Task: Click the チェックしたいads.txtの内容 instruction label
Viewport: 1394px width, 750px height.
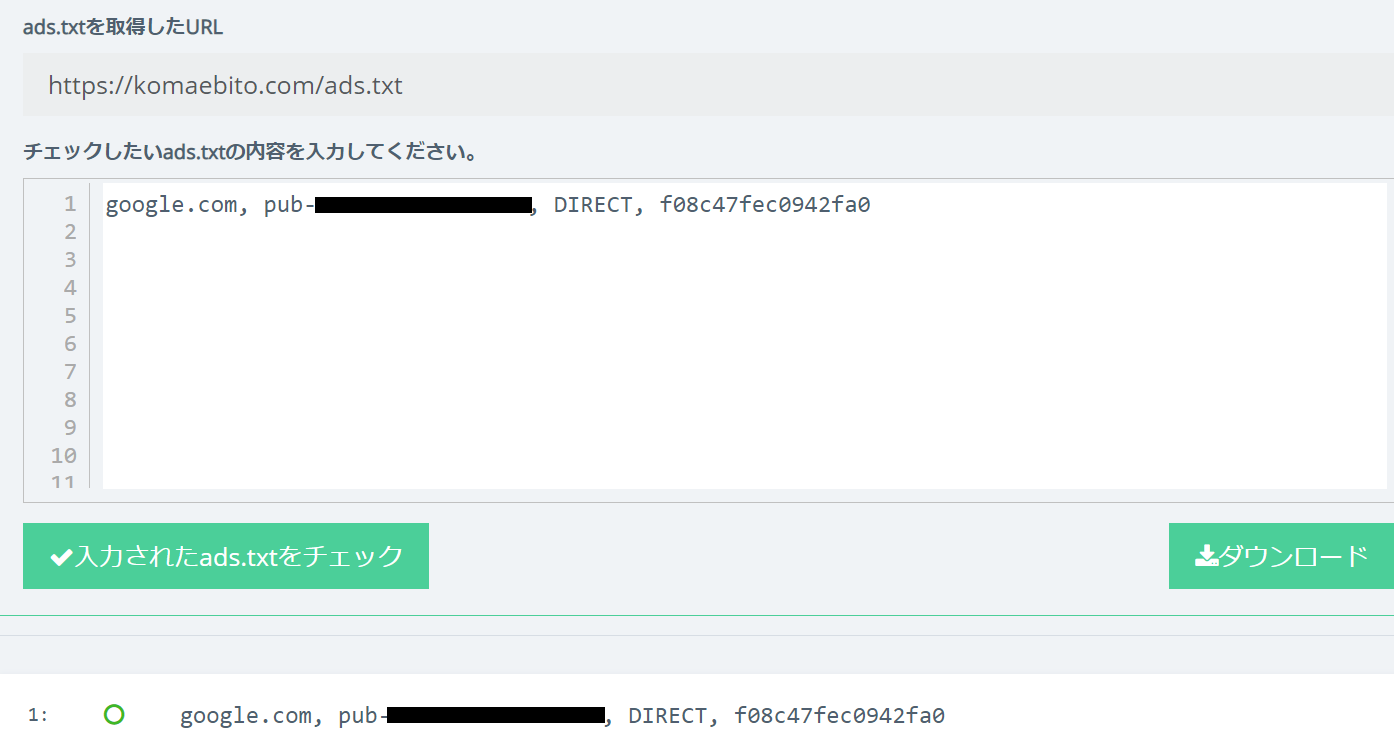Action: click(250, 152)
